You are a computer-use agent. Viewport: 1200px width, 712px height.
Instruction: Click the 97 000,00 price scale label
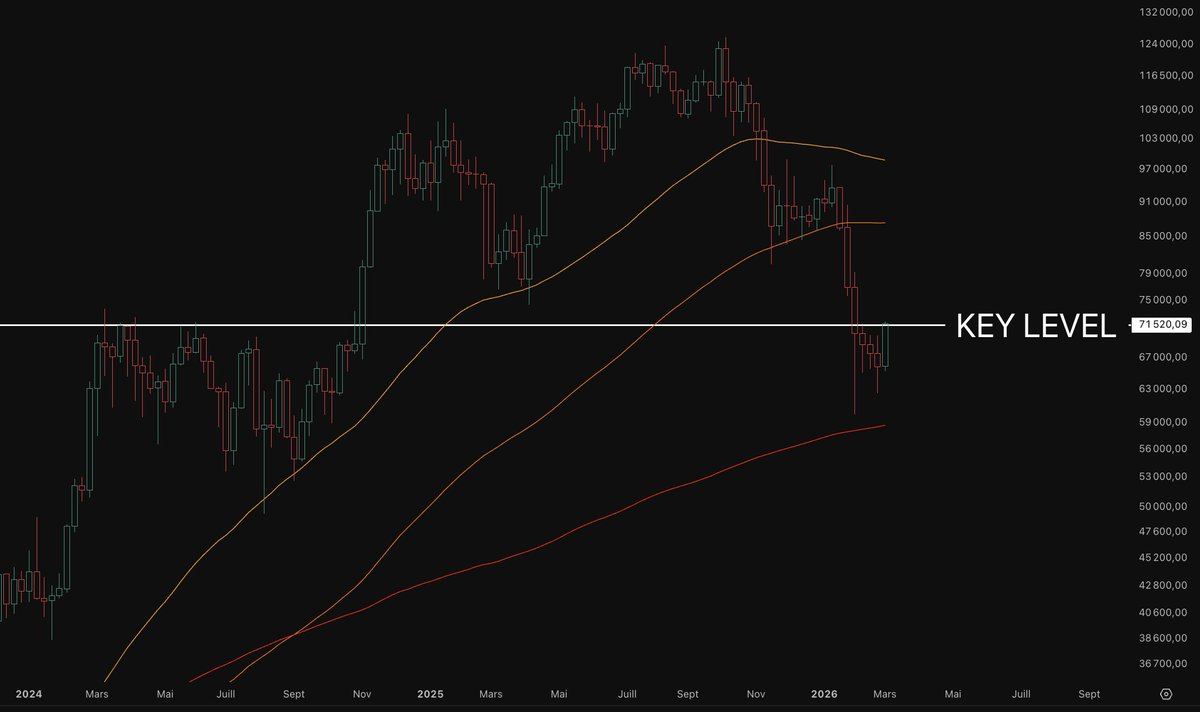[1166, 170]
